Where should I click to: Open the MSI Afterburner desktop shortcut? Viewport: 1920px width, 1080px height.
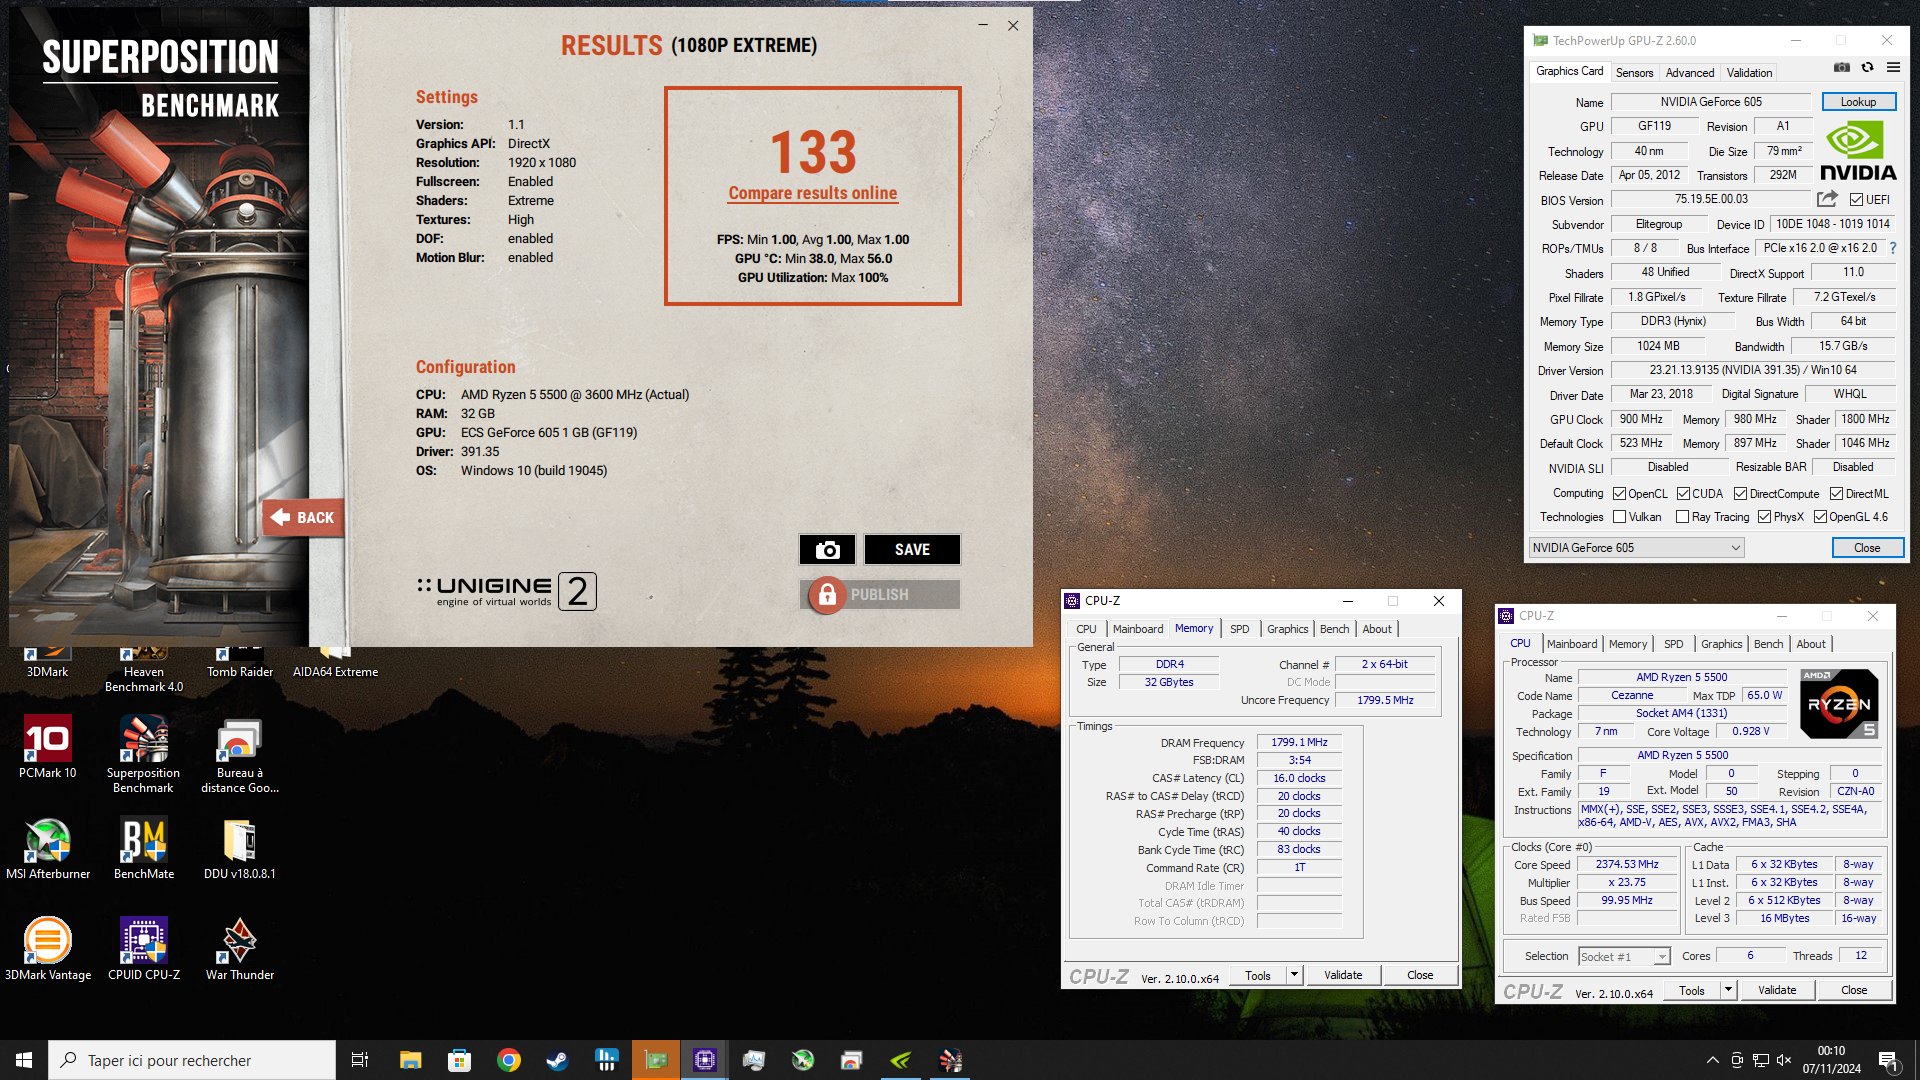tap(48, 848)
